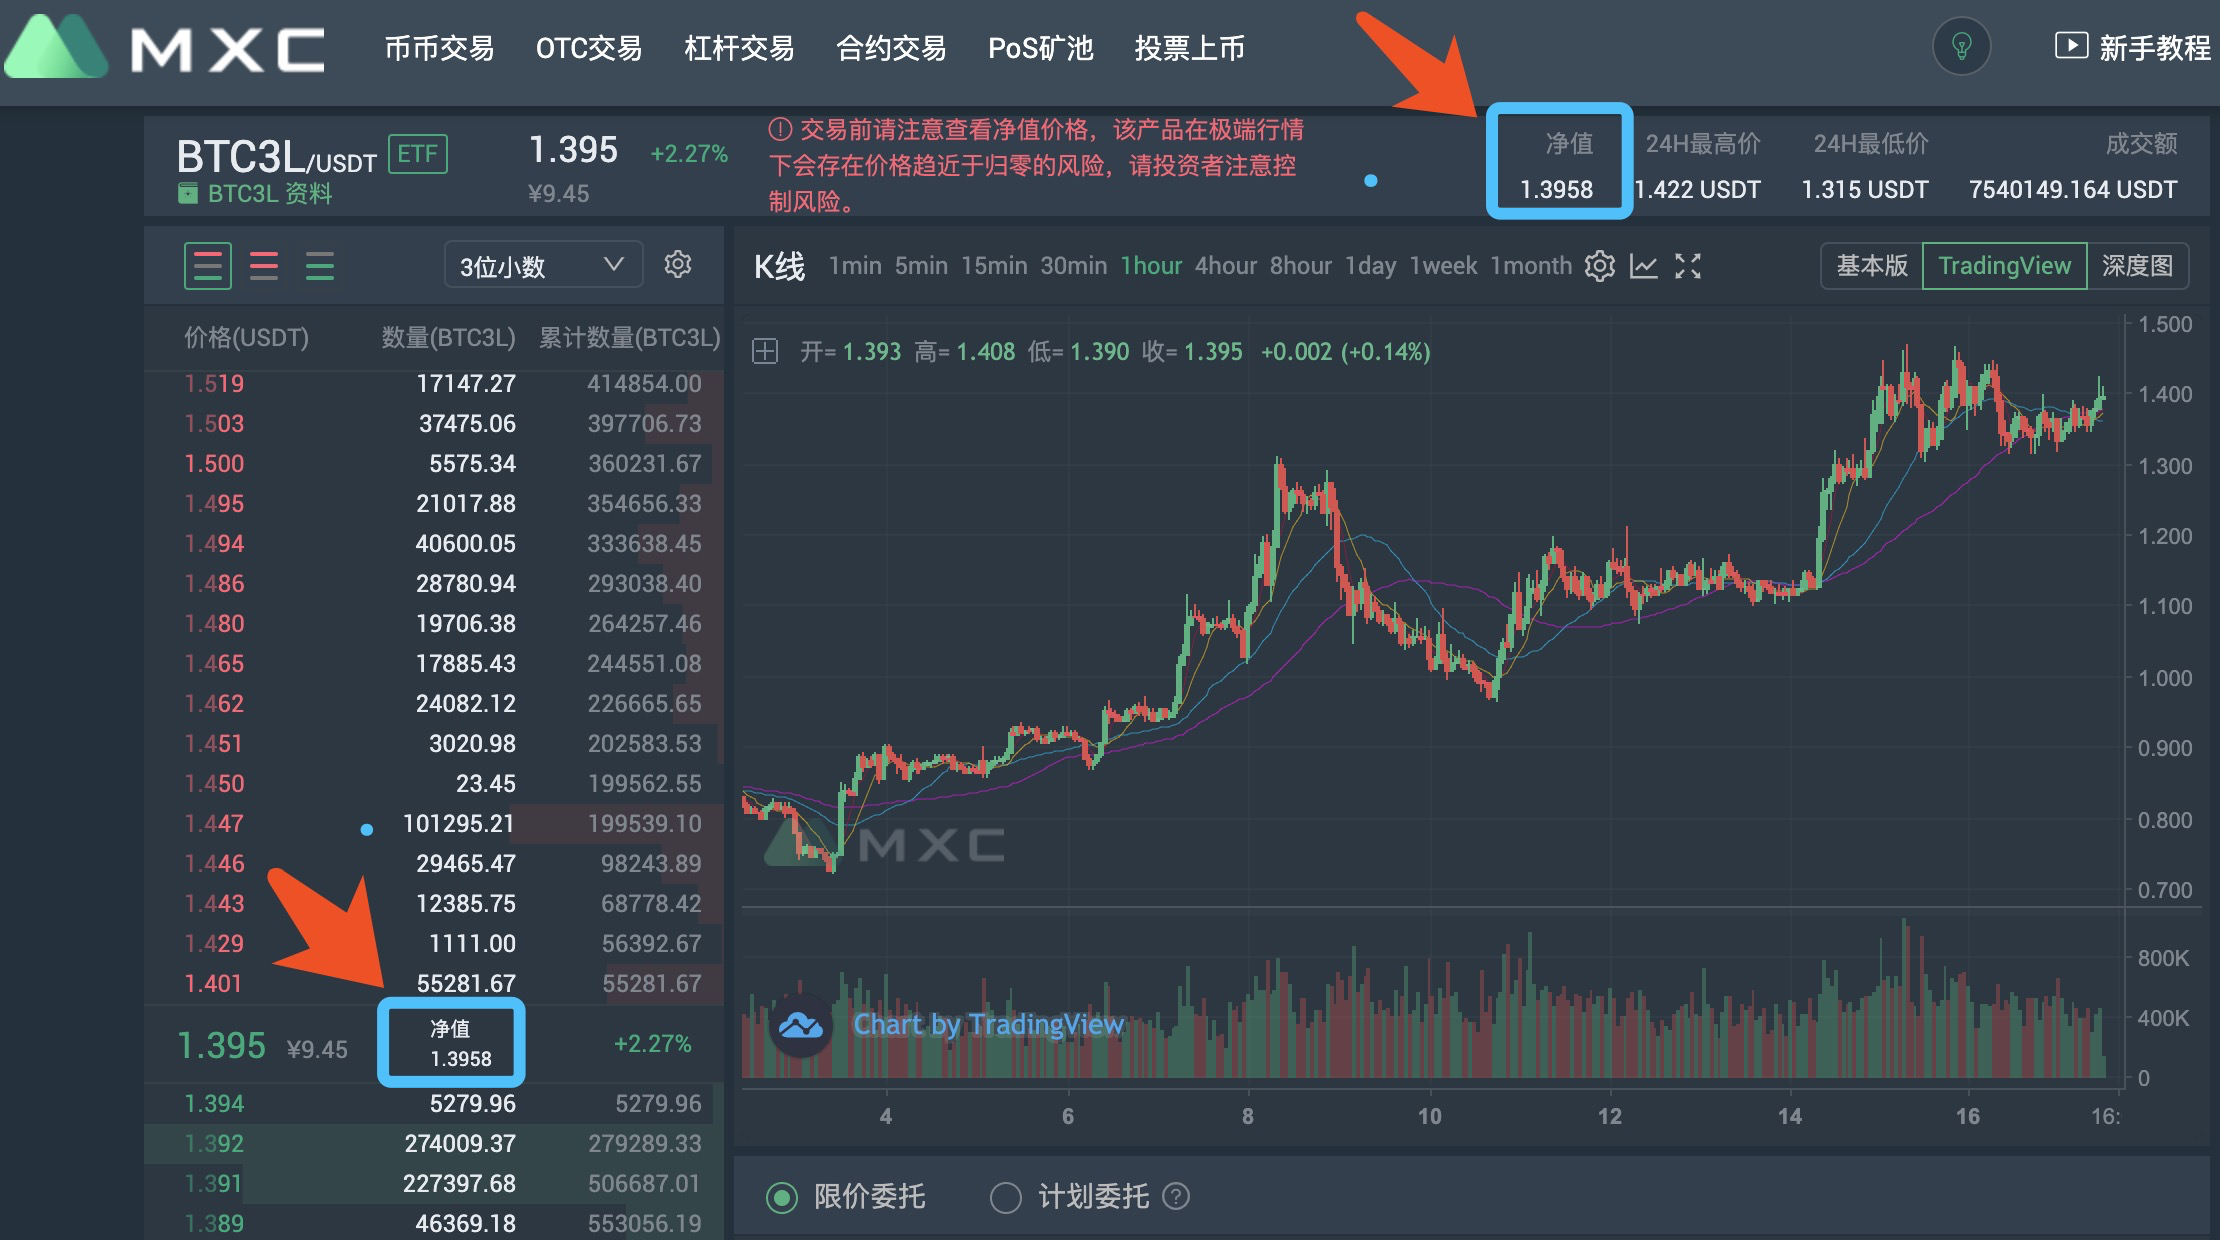
Task: Select 计划委托 radio option
Action: coord(1005,1197)
